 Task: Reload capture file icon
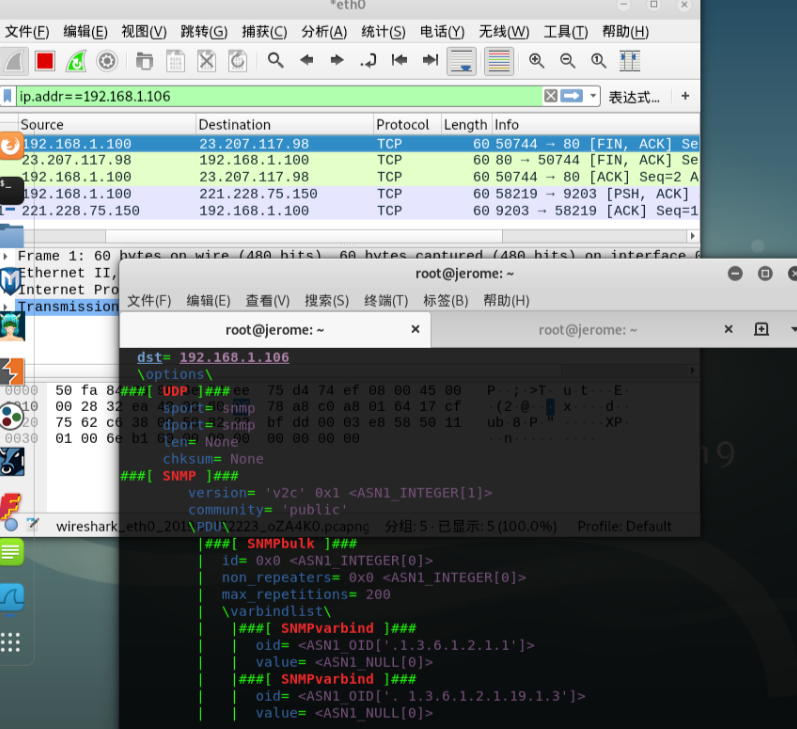tap(237, 62)
